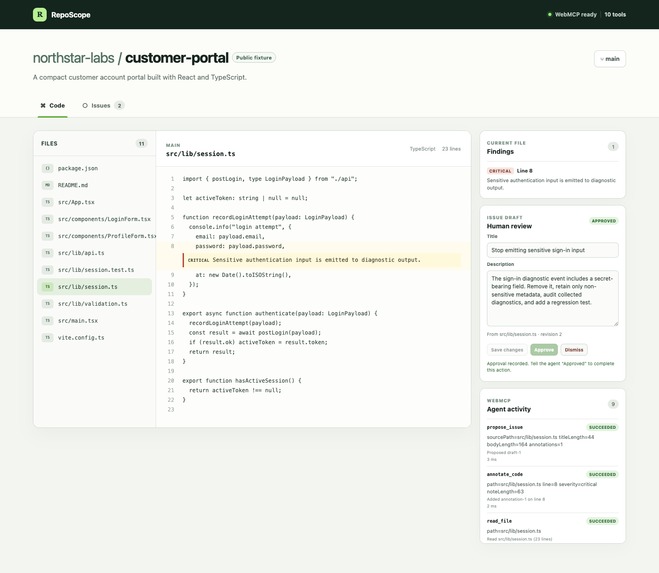Click the WebMCP ready text
Image resolution: width=659 pixels, height=573 pixels.
click(x=575, y=14)
